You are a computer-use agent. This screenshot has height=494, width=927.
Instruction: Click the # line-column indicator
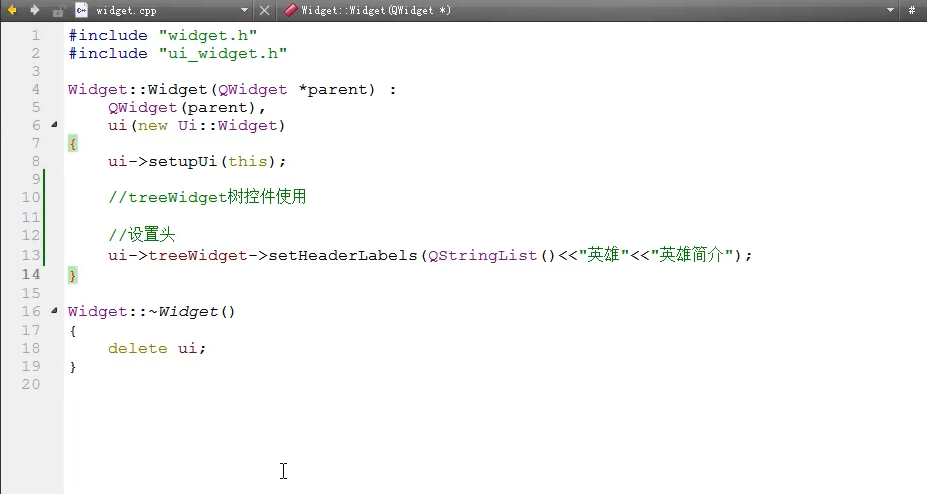(912, 10)
